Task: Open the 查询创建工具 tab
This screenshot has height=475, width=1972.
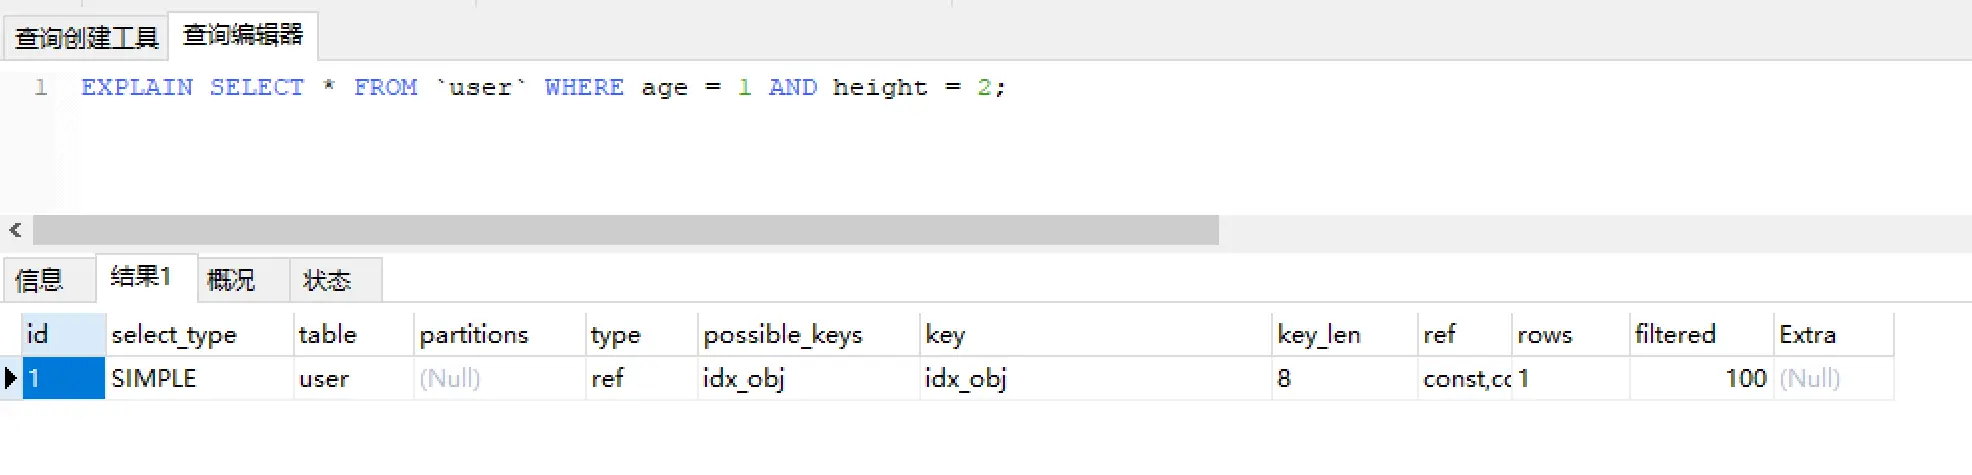Action: click(x=86, y=38)
